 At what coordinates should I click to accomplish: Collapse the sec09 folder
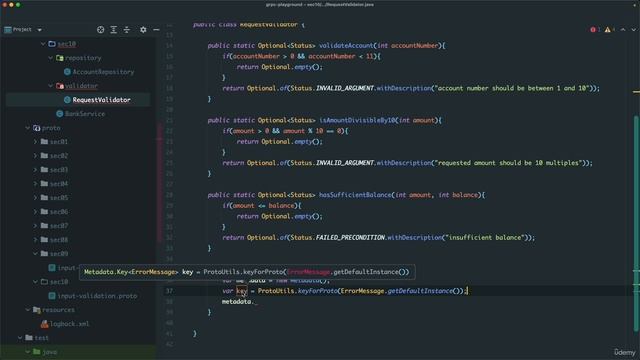tap(35, 253)
